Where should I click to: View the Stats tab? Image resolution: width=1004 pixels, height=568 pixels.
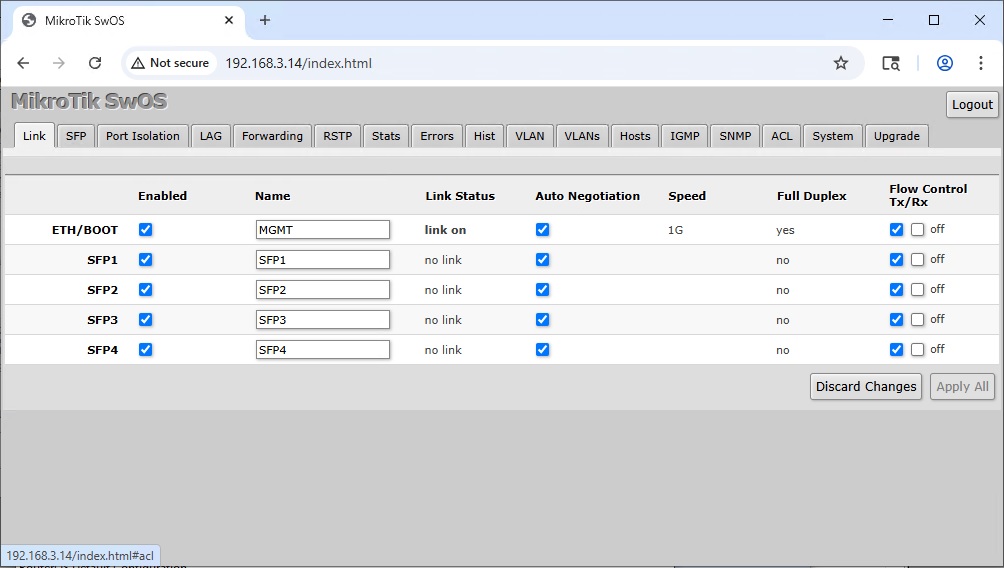pos(385,136)
